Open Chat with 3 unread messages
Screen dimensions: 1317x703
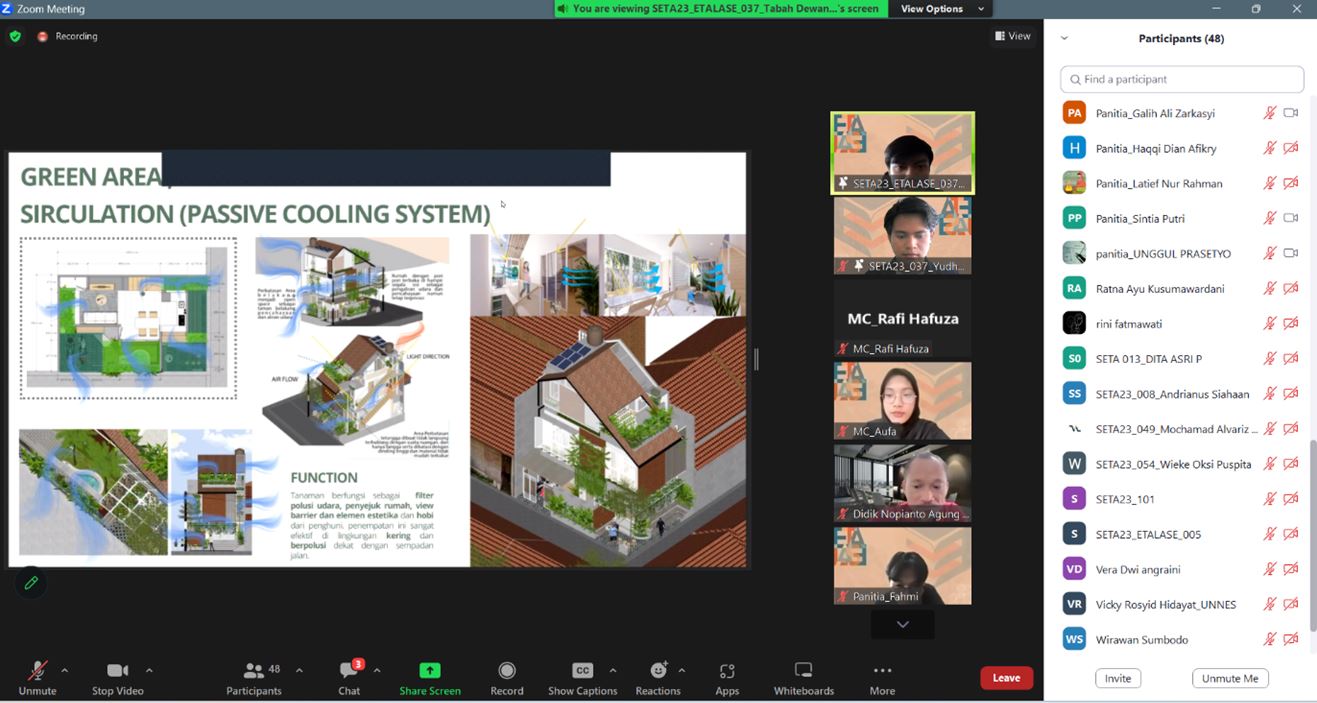349,671
